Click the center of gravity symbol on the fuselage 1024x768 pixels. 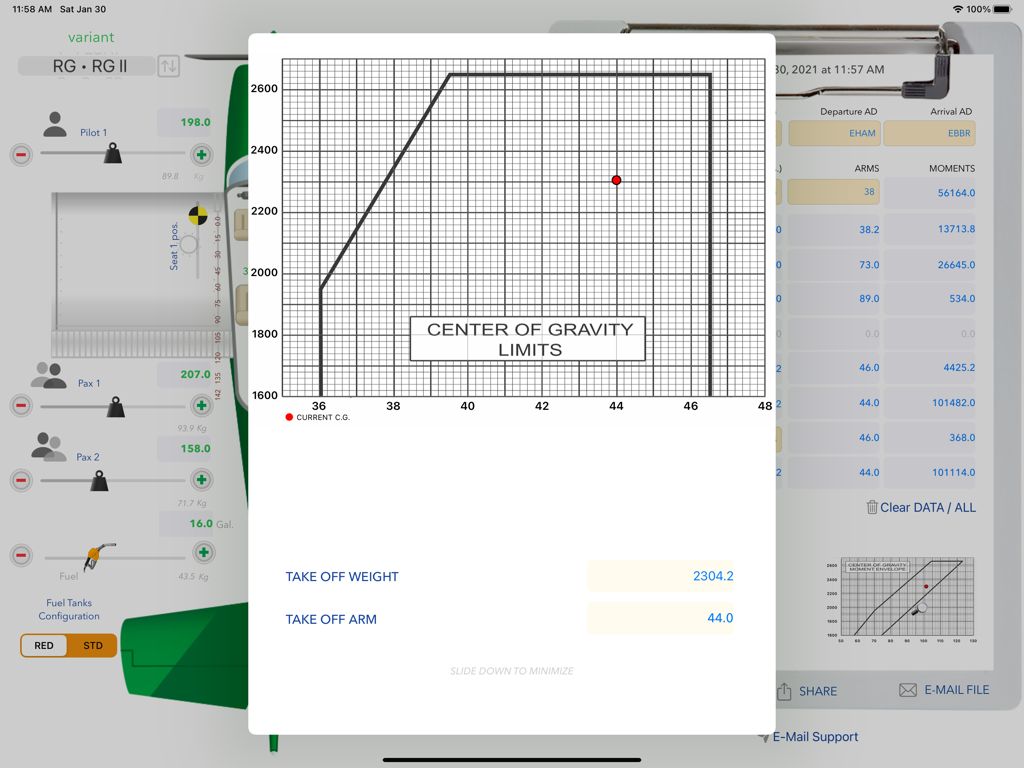198,214
